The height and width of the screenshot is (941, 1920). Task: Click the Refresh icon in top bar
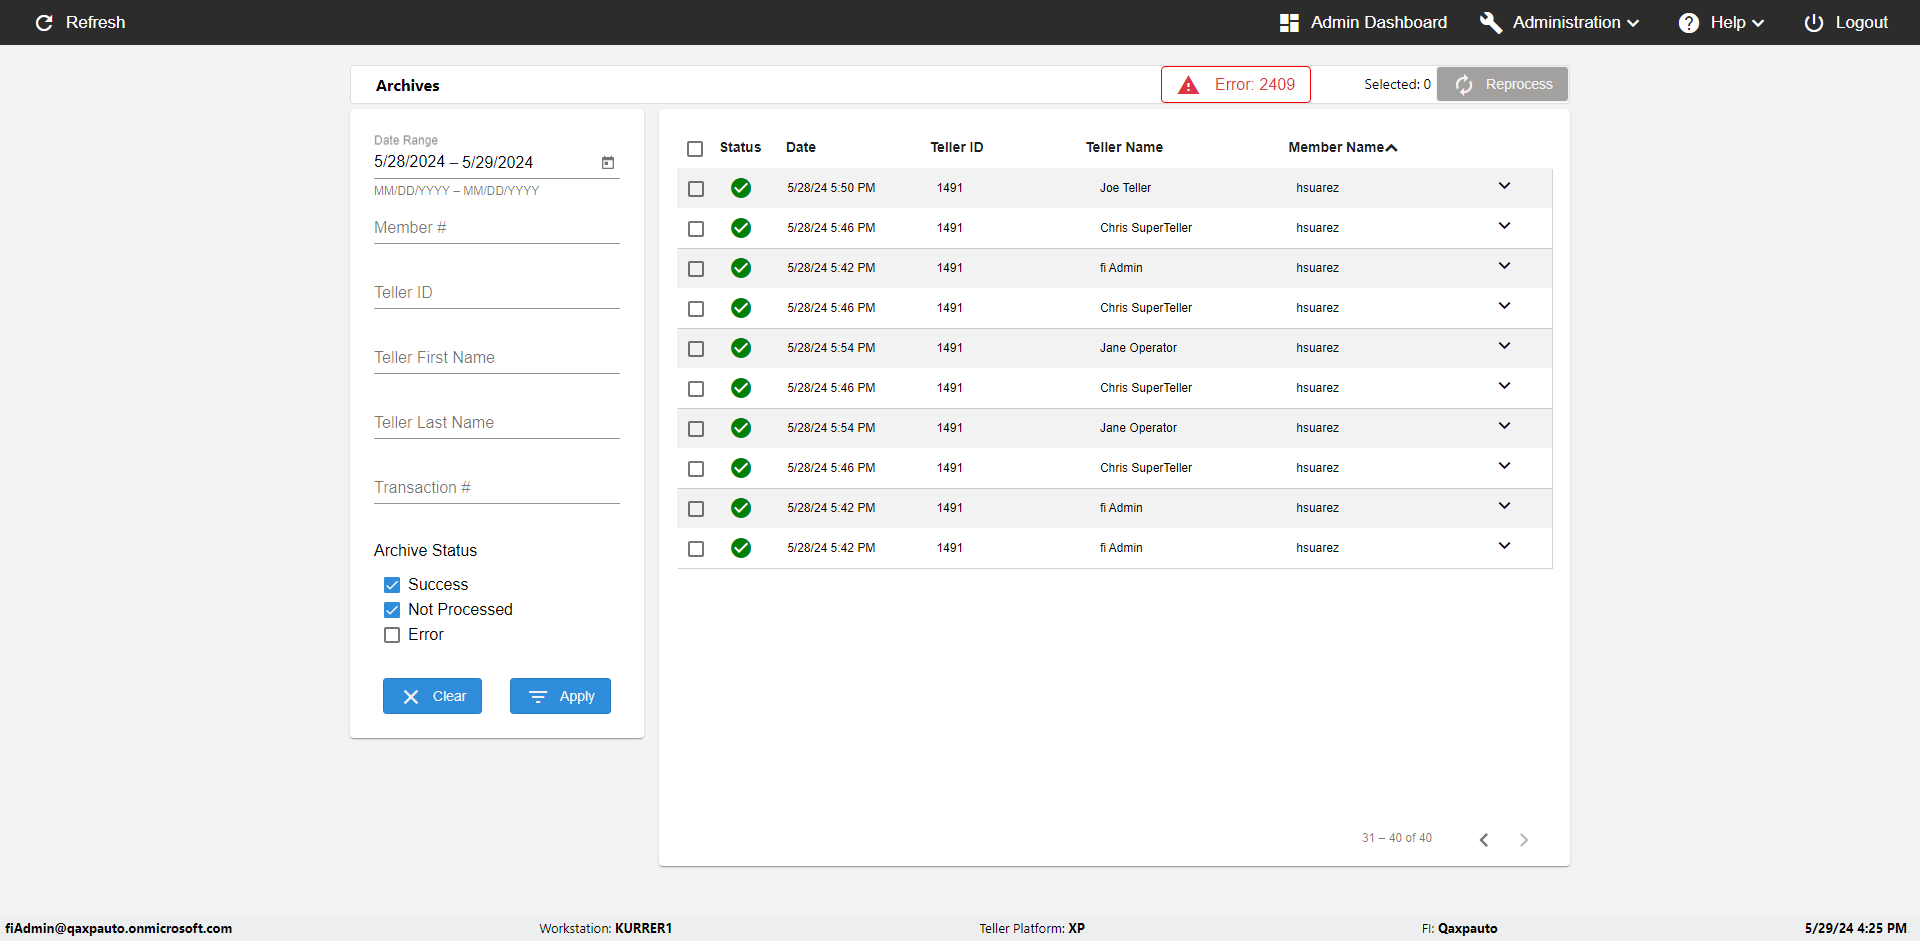point(44,23)
